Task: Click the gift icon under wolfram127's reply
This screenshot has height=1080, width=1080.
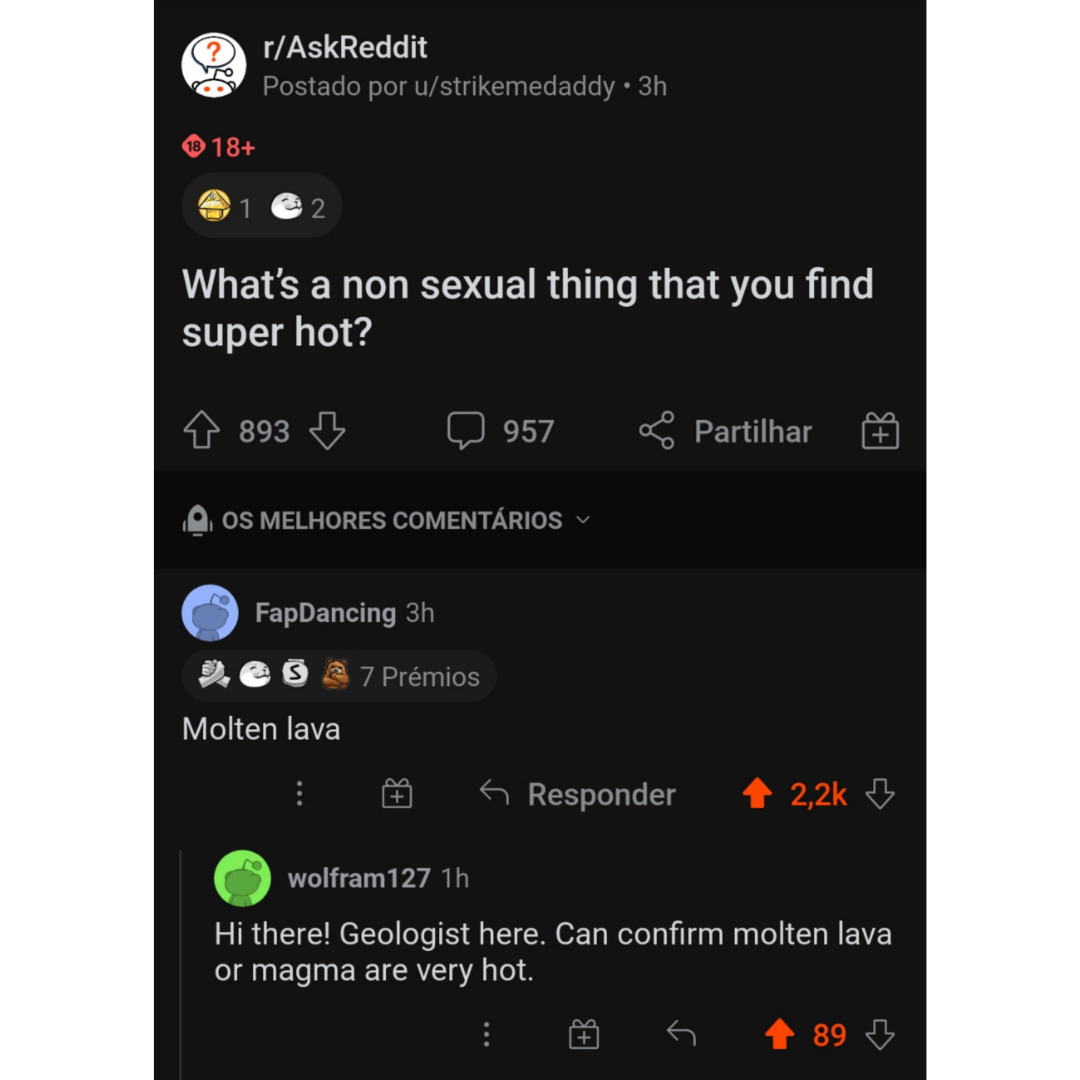Action: [x=584, y=1035]
